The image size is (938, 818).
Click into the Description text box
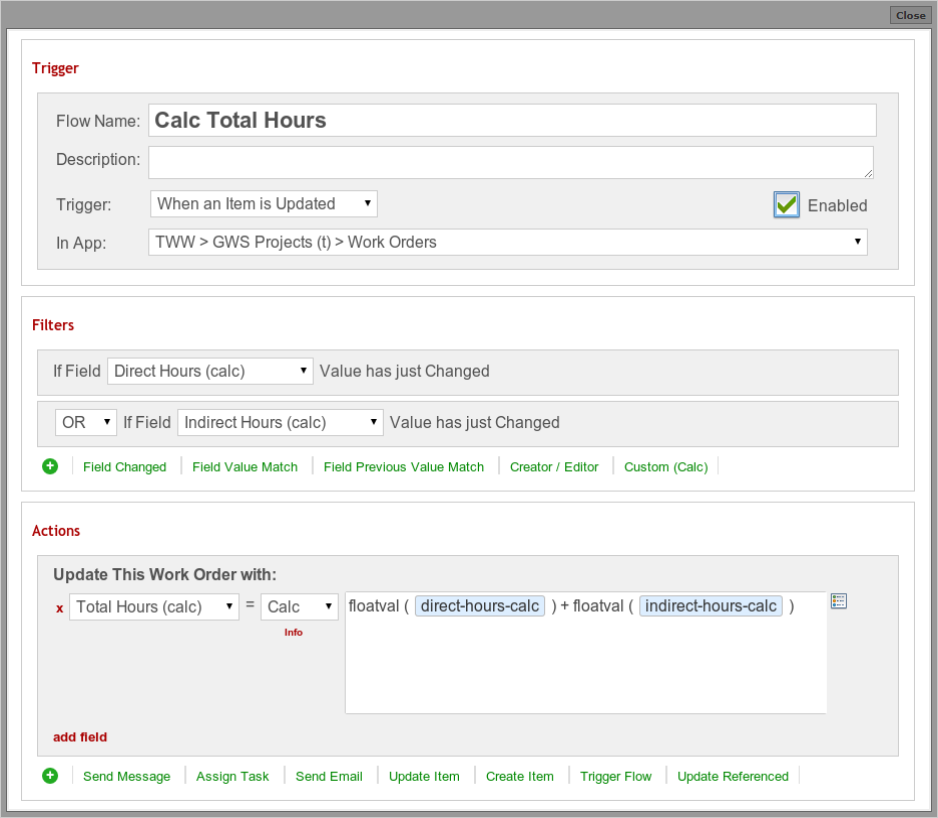pyautogui.click(x=511, y=162)
